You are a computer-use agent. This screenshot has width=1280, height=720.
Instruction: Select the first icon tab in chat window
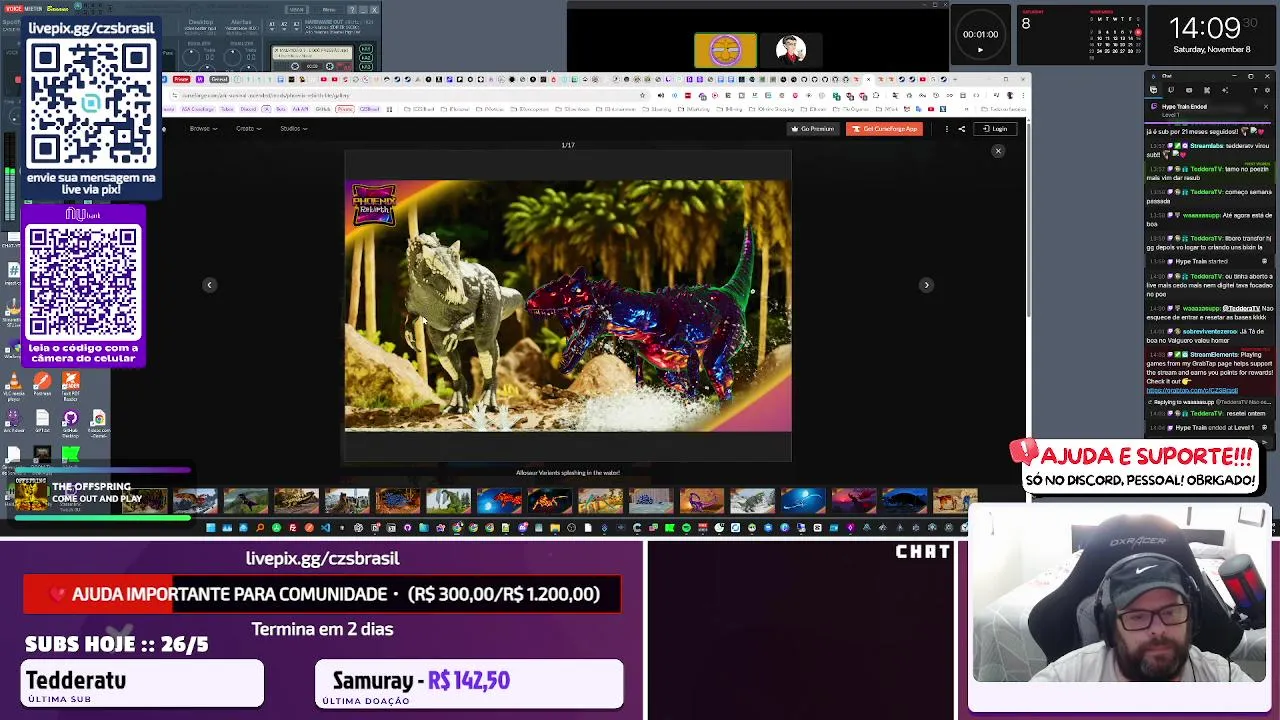pos(1153,90)
